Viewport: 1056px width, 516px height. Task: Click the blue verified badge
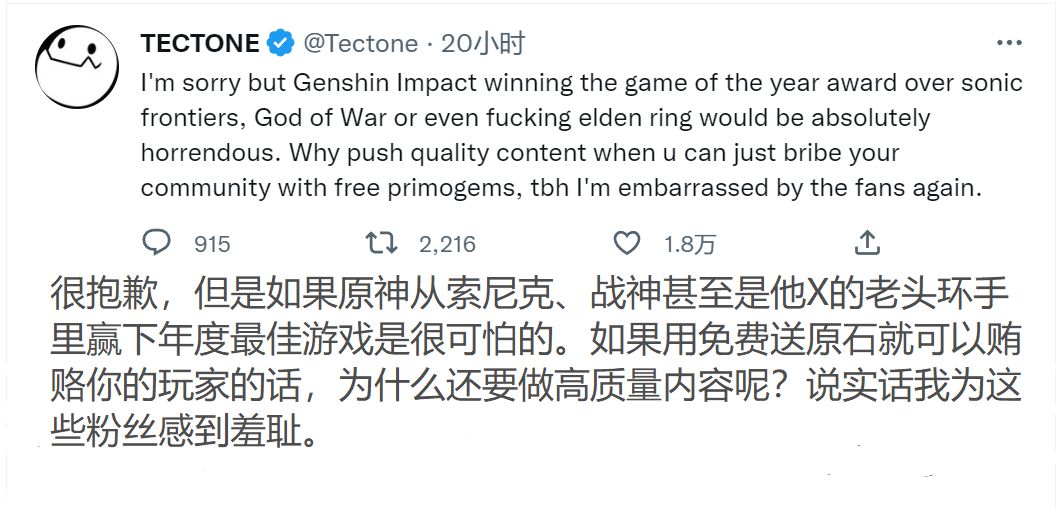click(280, 44)
